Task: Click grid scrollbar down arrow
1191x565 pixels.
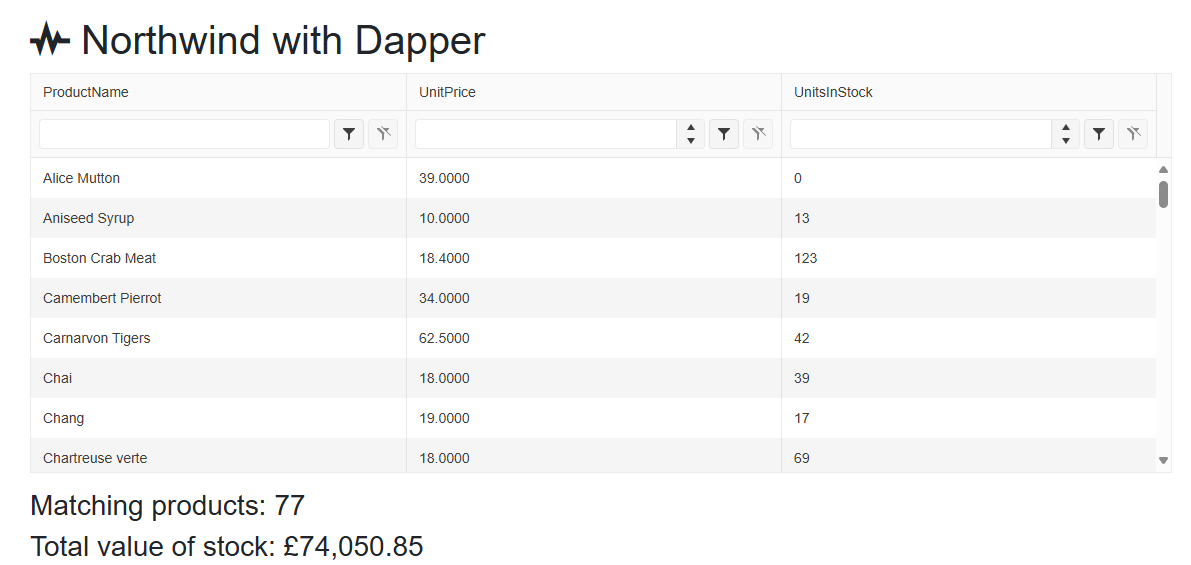Action: (1164, 460)
